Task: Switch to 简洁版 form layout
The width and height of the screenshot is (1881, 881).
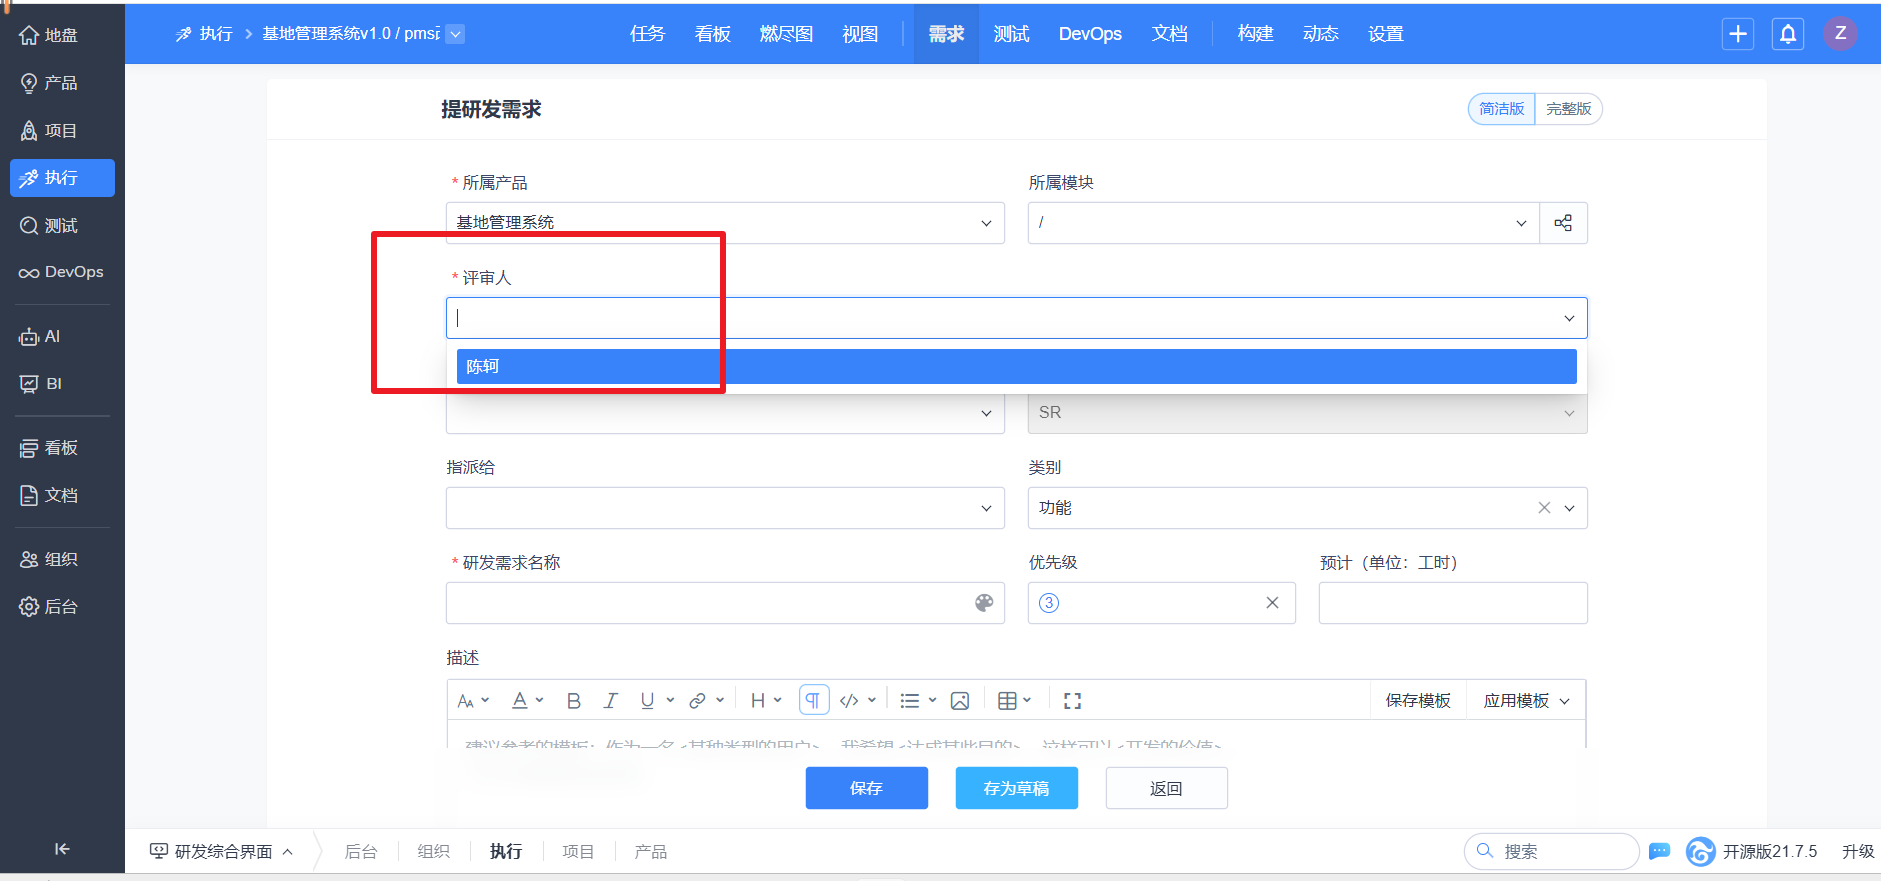Action: coord(1501,109)
